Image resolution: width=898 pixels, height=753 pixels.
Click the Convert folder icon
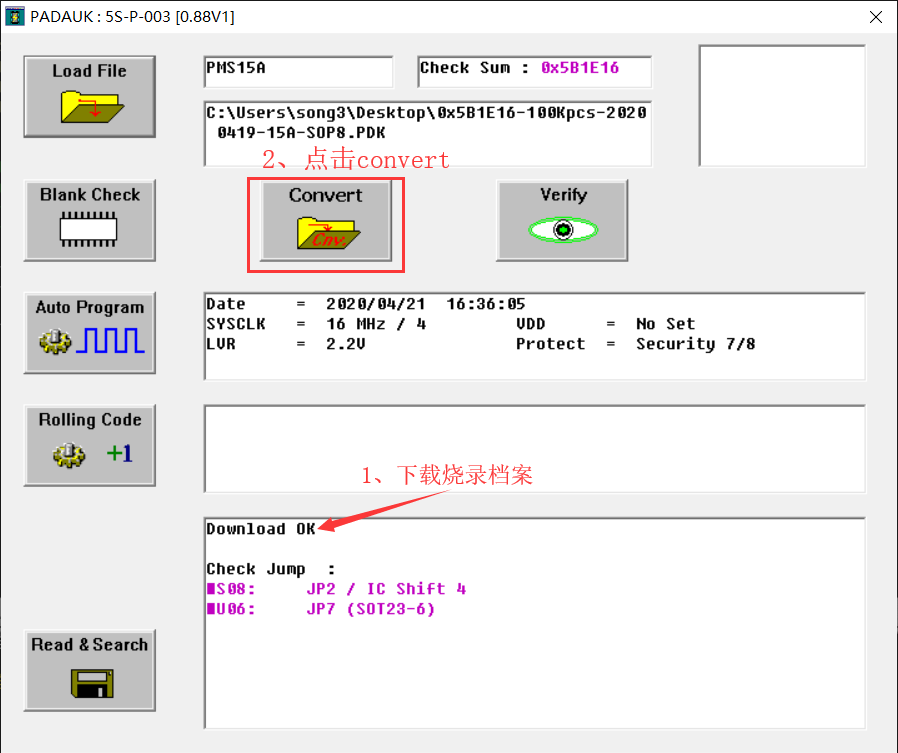pos(326,231)
